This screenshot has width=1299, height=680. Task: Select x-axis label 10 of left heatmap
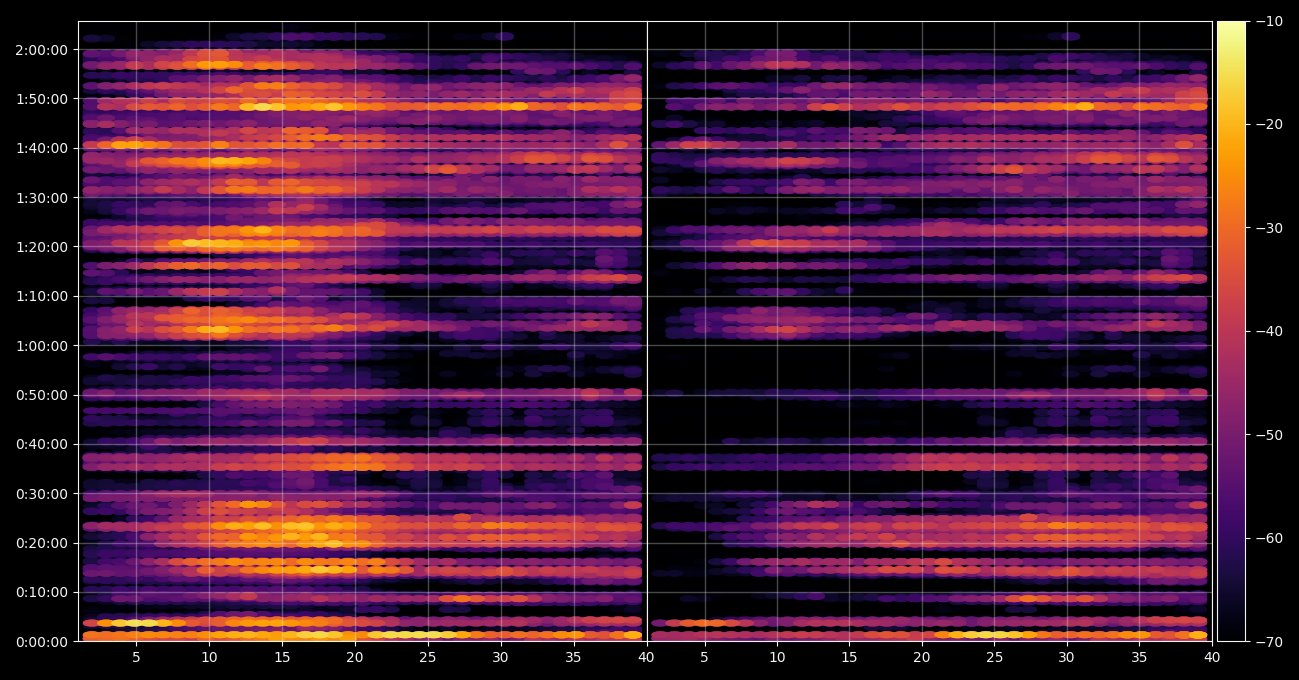click(x=209, y=657)
